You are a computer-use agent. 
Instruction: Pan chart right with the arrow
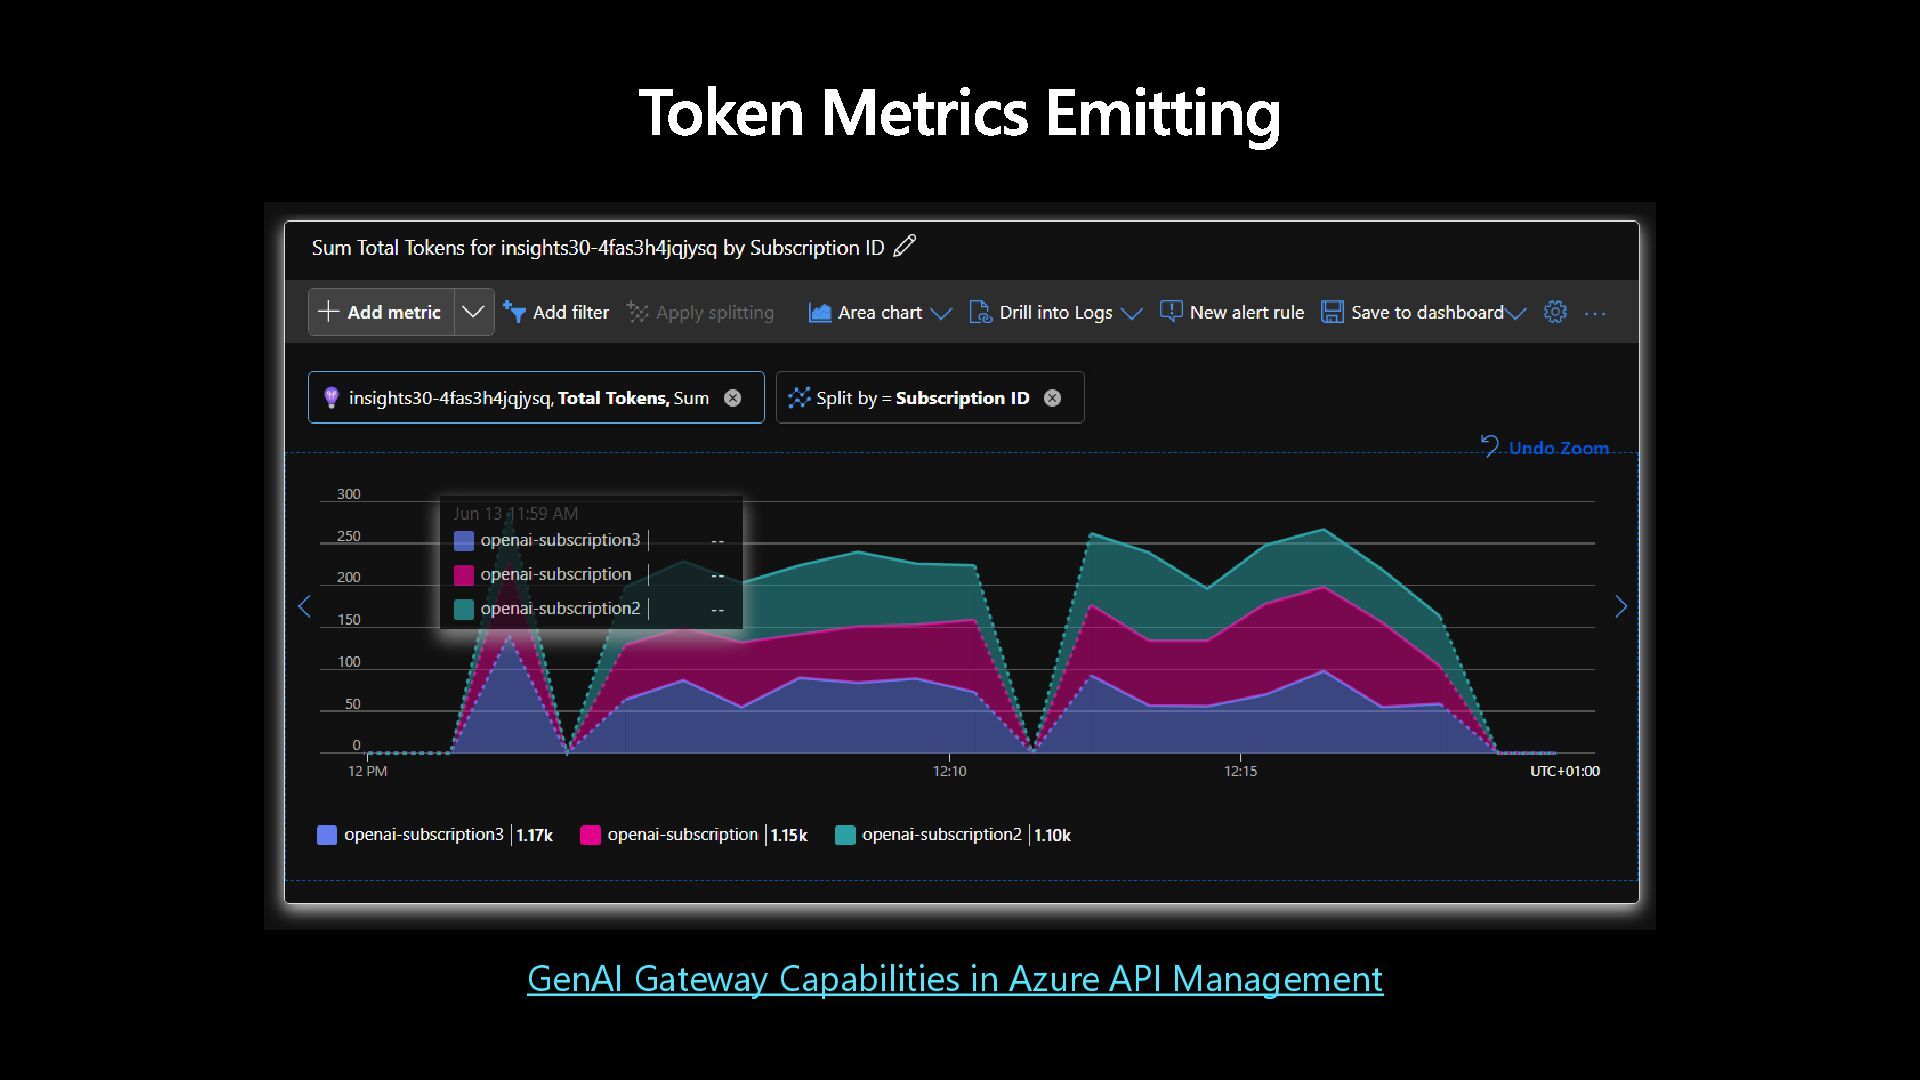1621,606
